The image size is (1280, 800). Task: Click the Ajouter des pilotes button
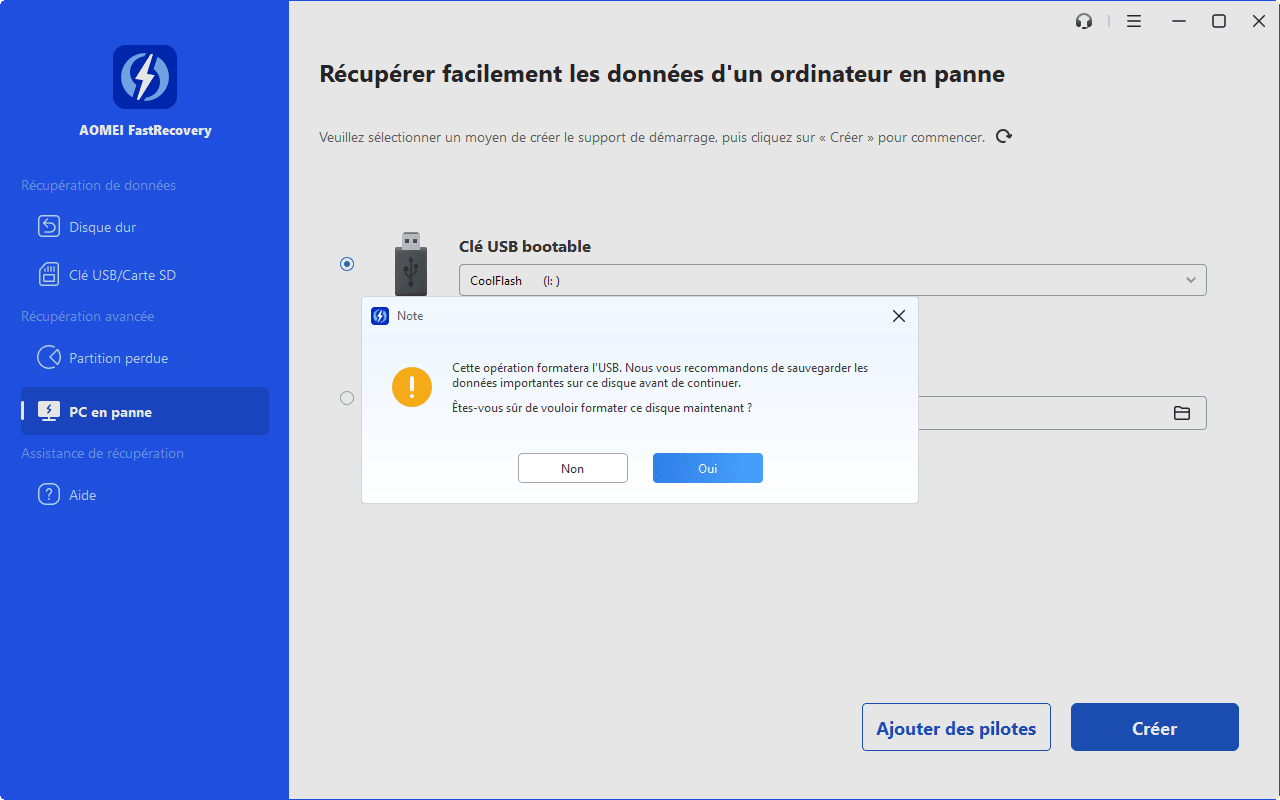tap(955, 727)
